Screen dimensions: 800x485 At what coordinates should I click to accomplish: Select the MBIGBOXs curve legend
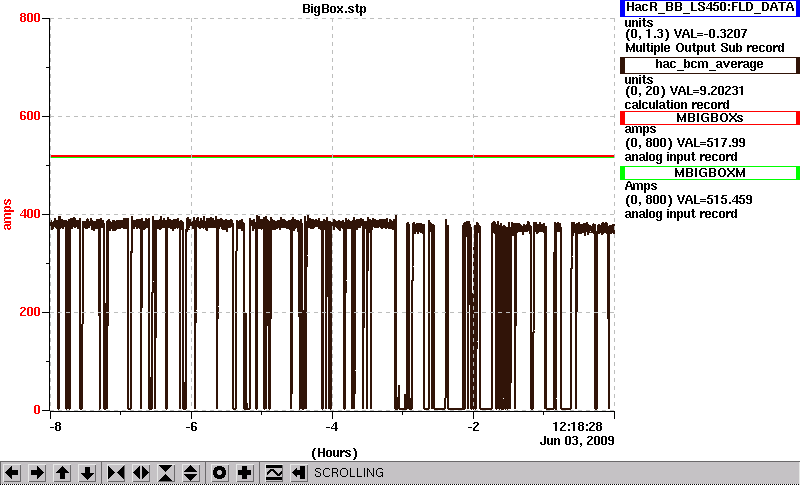710,118
